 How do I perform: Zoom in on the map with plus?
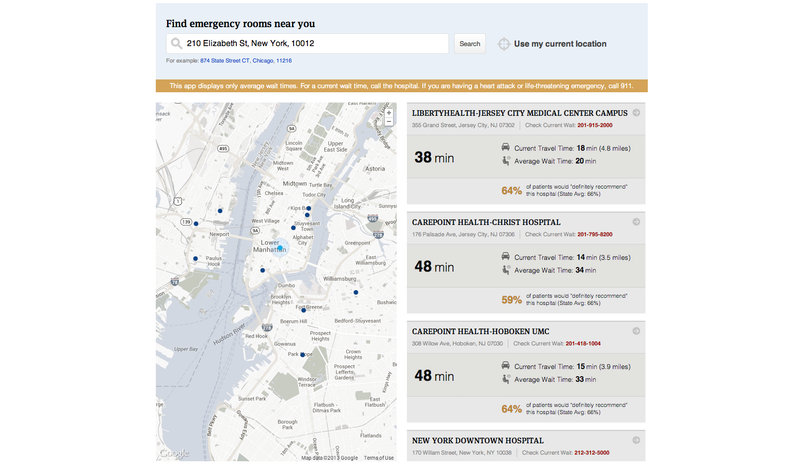[389, 113]
